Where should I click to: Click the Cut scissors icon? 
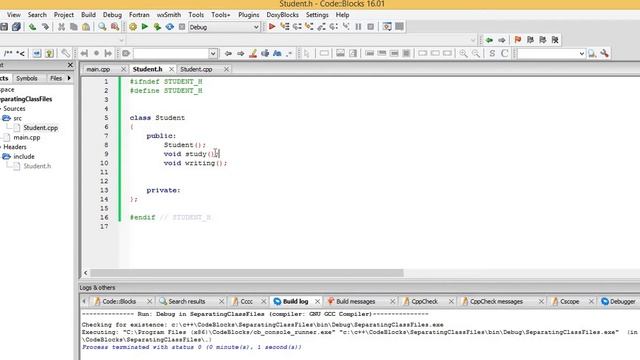coord(61,27)
